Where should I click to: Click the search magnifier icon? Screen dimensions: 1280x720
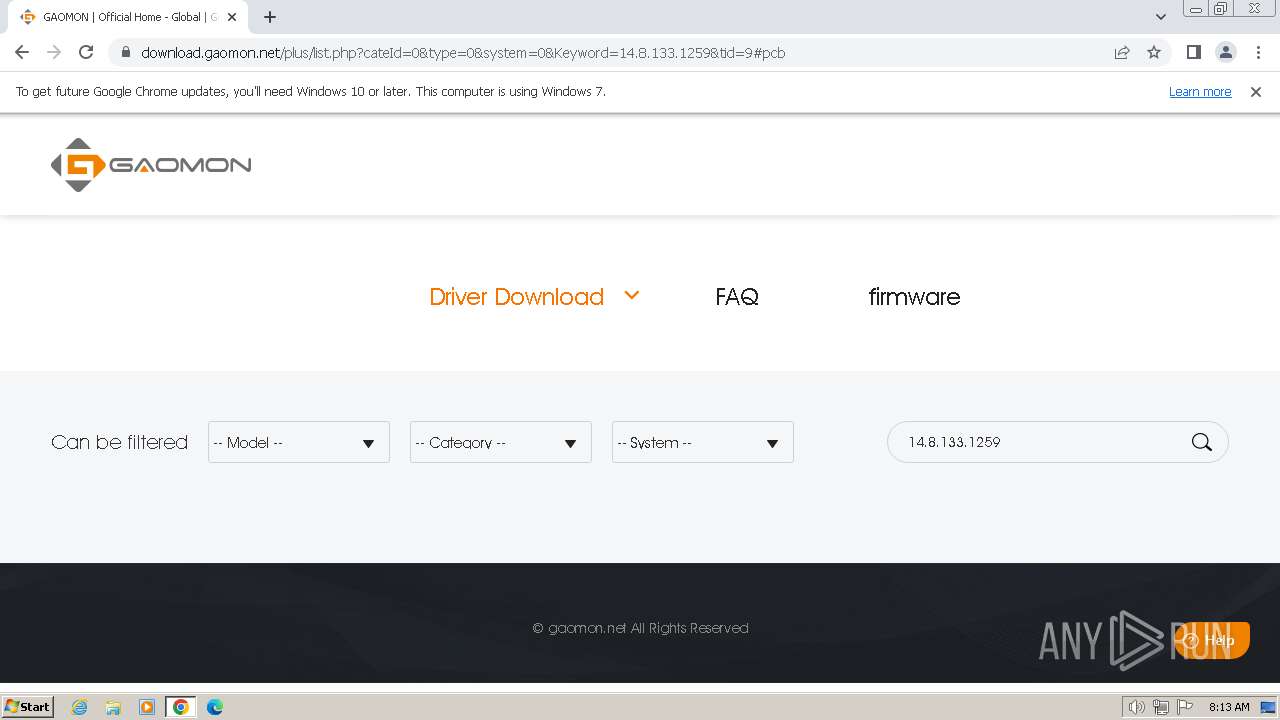pyautogui.click(x=1202, y=442)
